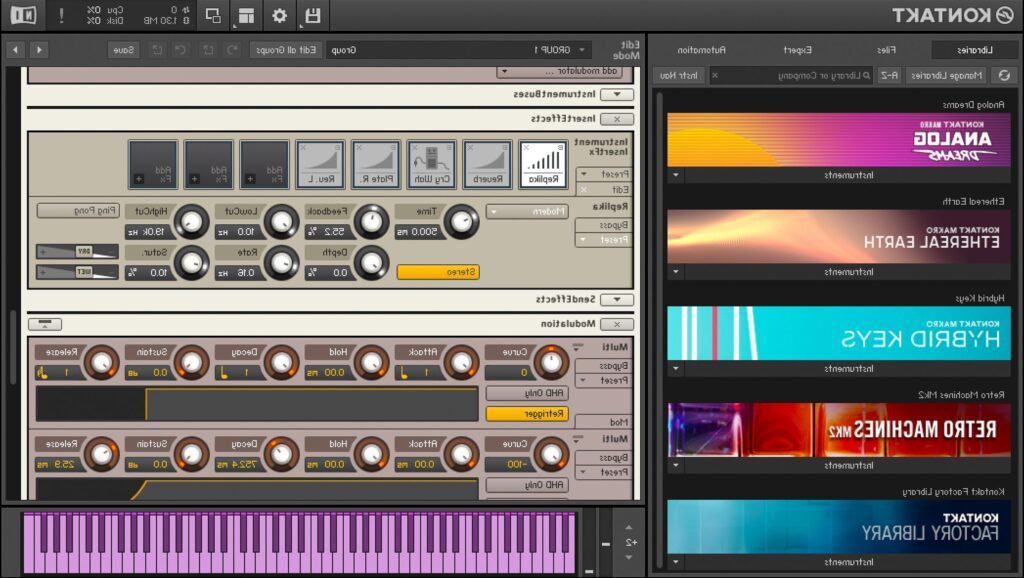Image resolution: width=1024 pixels, height=578 pixels.
Task: Switch to the Libraries tab
Action: (x=974, y=50)
